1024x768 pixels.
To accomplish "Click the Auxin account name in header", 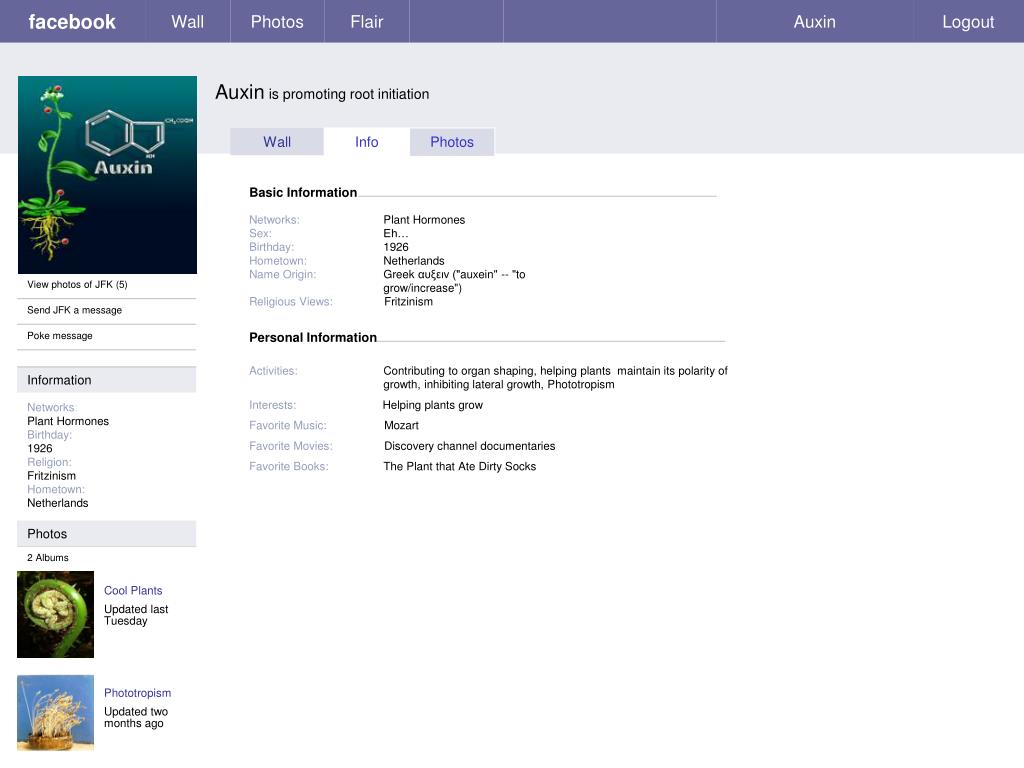I will 814,22.
